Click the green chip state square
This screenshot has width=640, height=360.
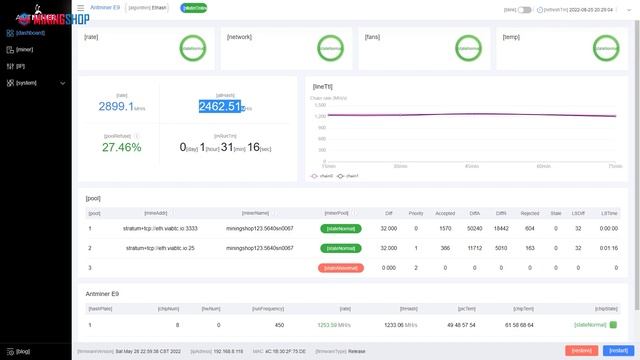click(x=613, y=325)
